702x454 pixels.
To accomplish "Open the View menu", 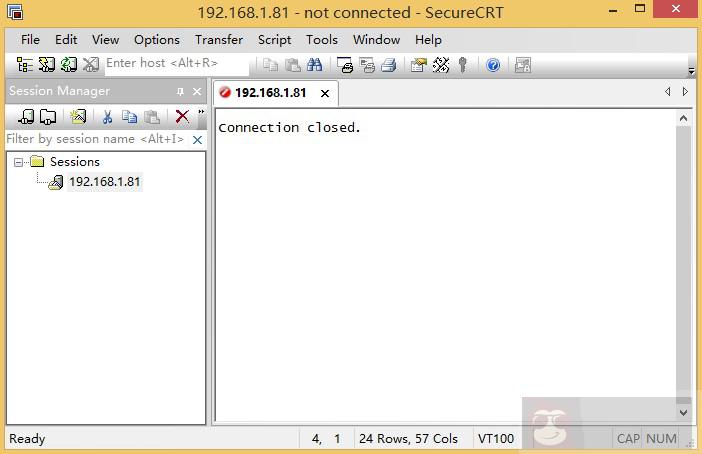I will coord(105,40).
